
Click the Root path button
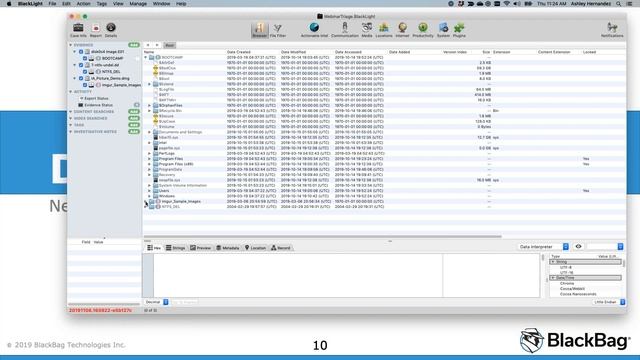[169, 45]
